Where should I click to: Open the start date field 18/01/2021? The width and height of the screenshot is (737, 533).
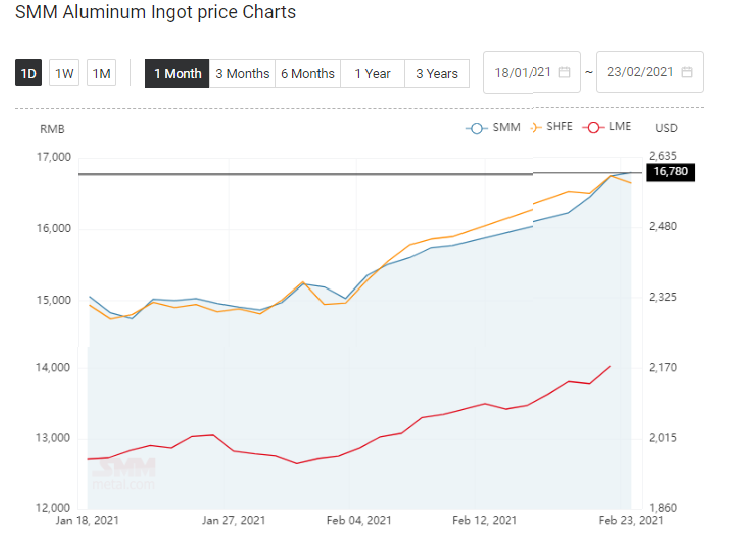[532, 72]
